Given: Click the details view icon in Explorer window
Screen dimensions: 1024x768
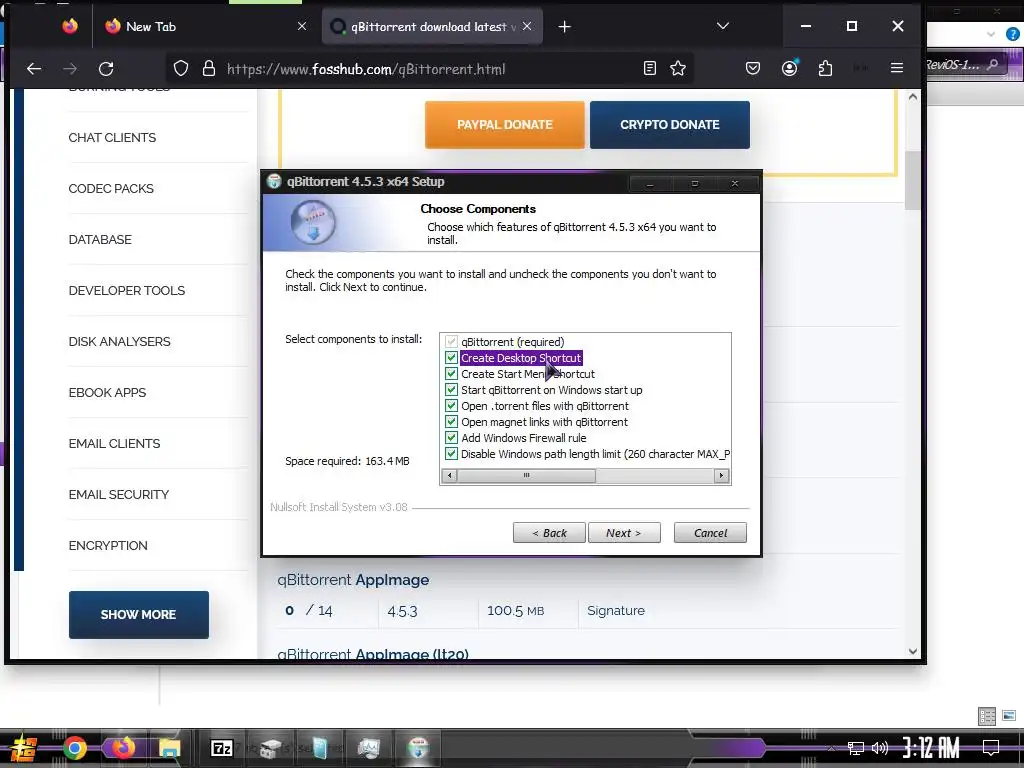Looking at the screenshot, I should pyautogui.click(x=987, y=716).
